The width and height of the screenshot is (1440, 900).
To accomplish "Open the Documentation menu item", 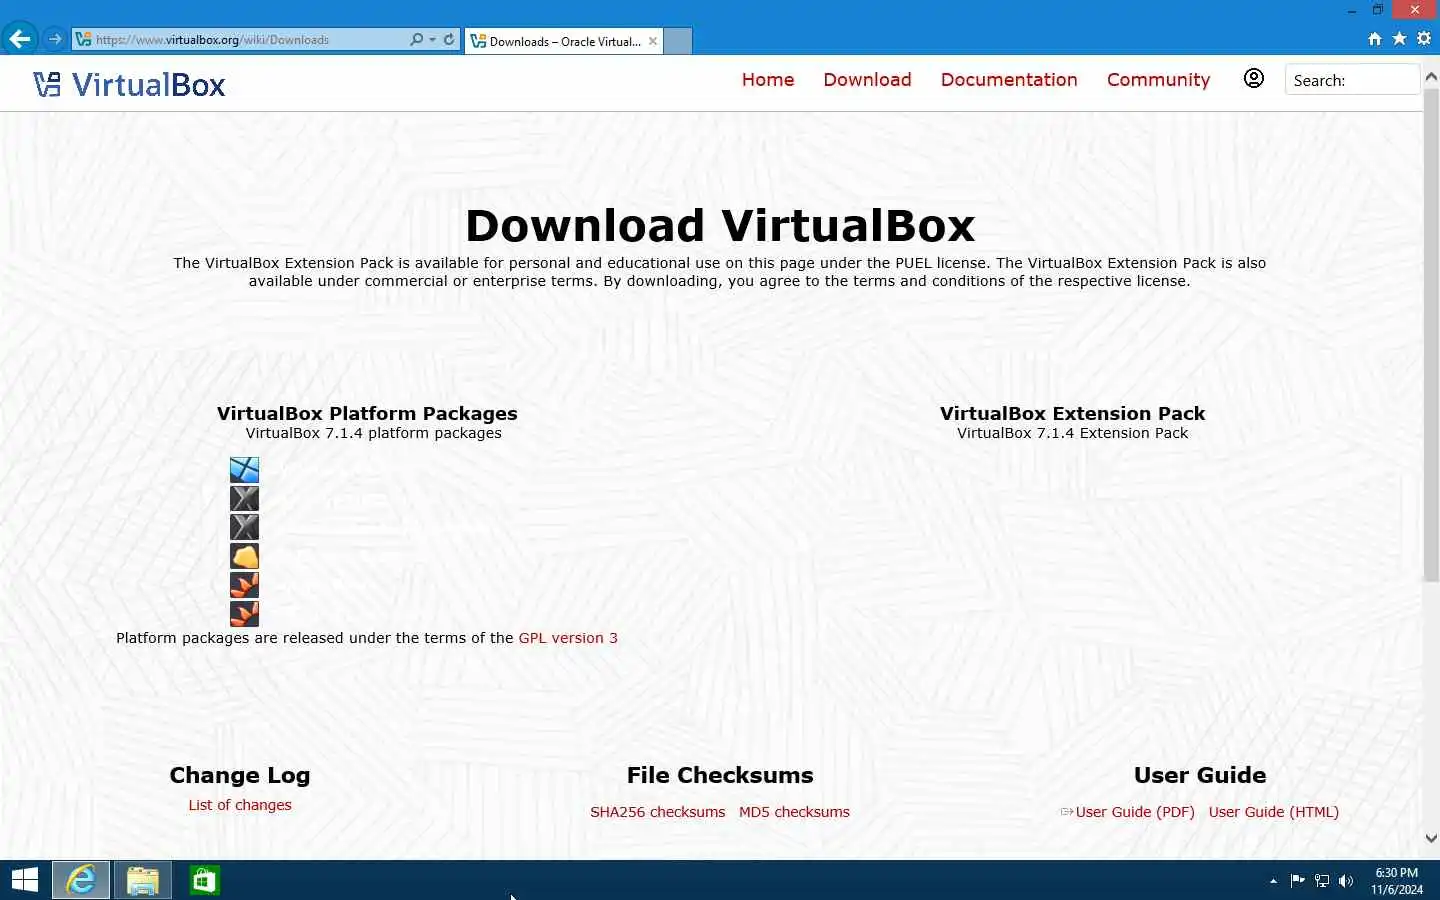I will point(1009,80).
